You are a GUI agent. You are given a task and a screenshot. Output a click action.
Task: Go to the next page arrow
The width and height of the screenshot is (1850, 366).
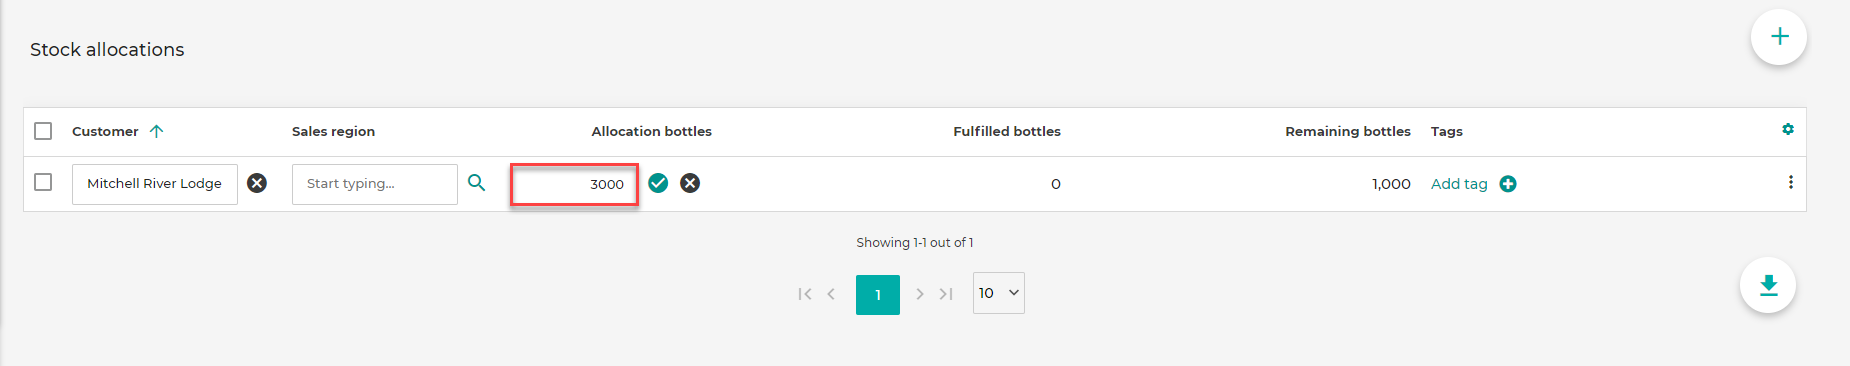pos(920,294)
